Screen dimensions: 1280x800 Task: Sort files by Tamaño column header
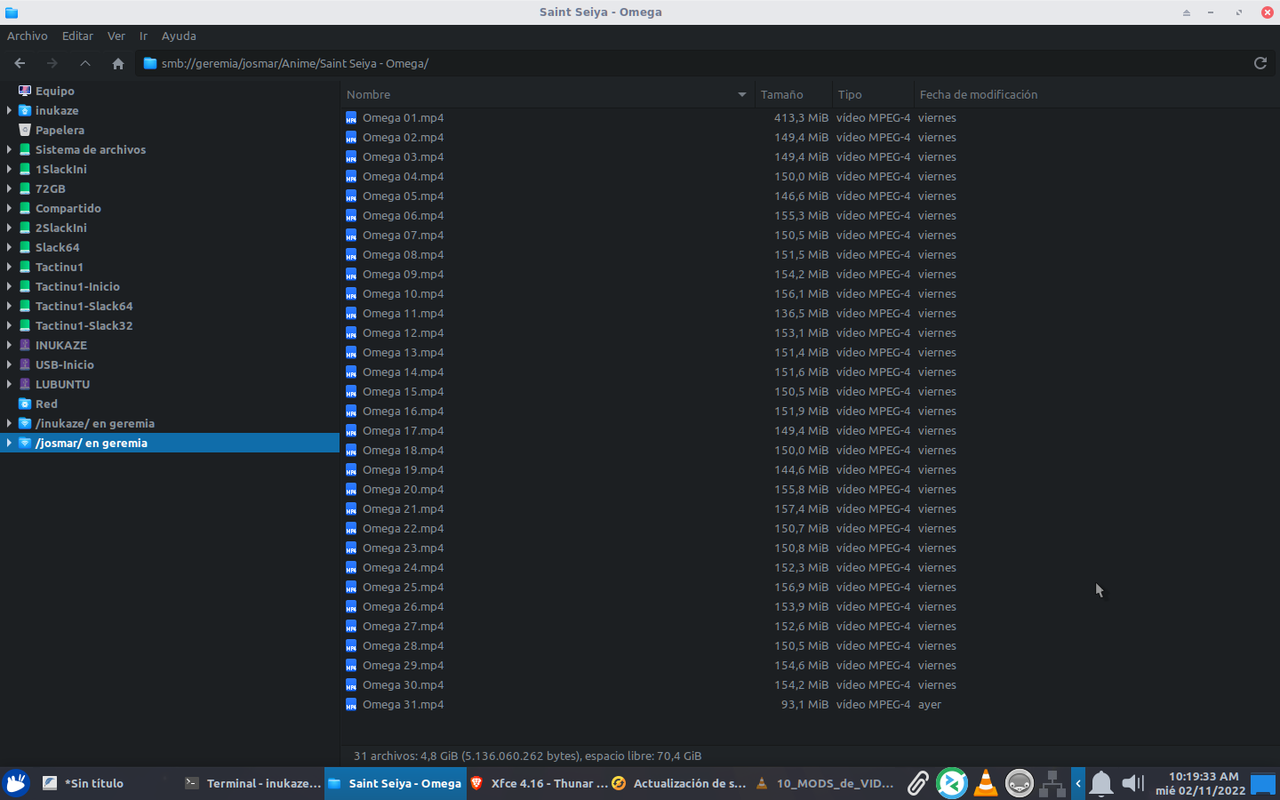(793, 95)
